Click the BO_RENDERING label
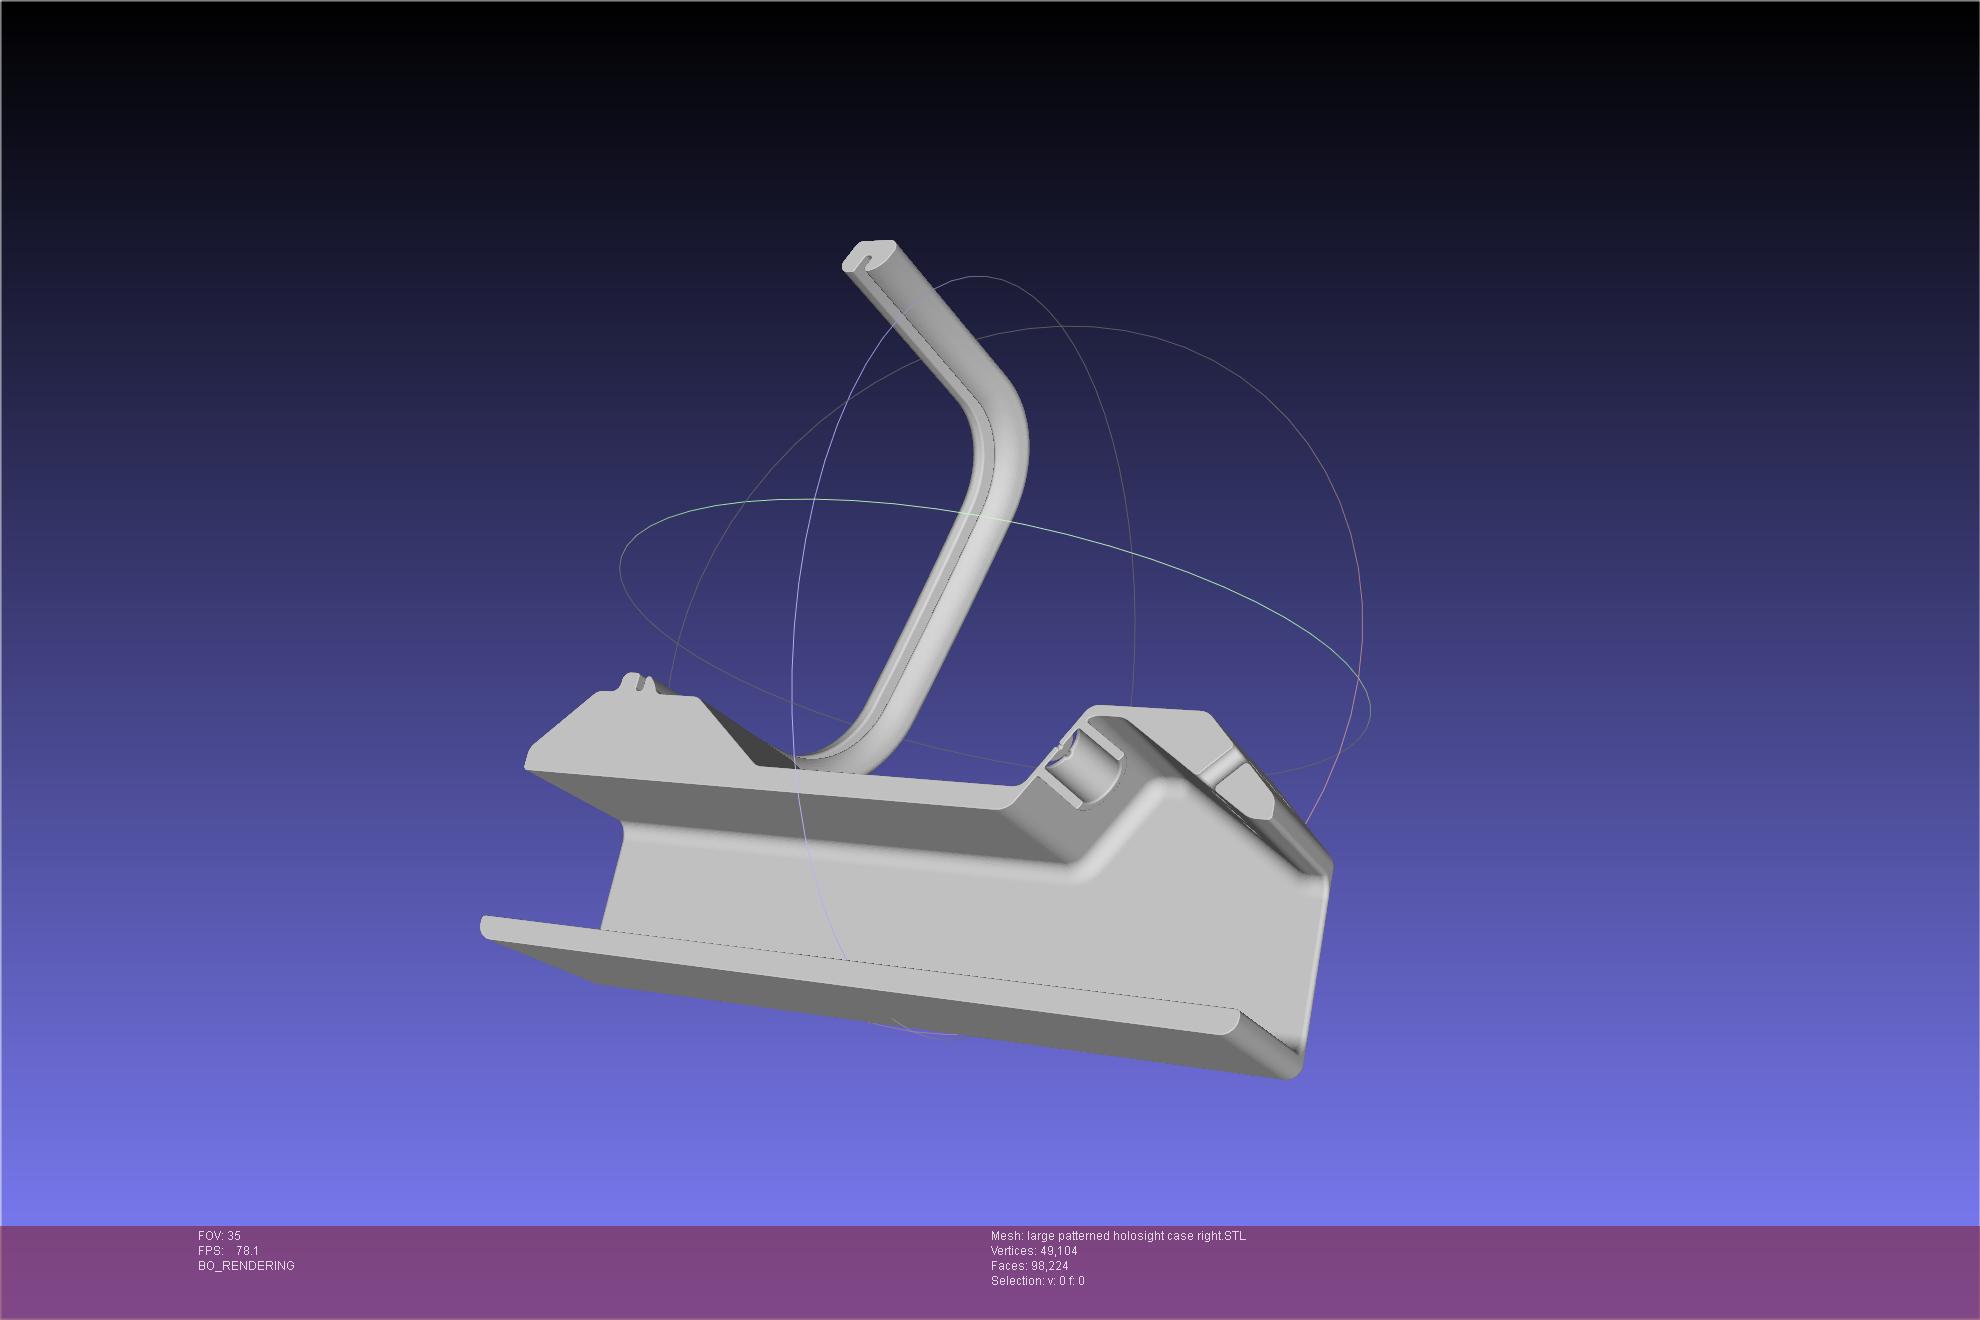Screen dimensions: 1980x1320 click(246, 1266)
